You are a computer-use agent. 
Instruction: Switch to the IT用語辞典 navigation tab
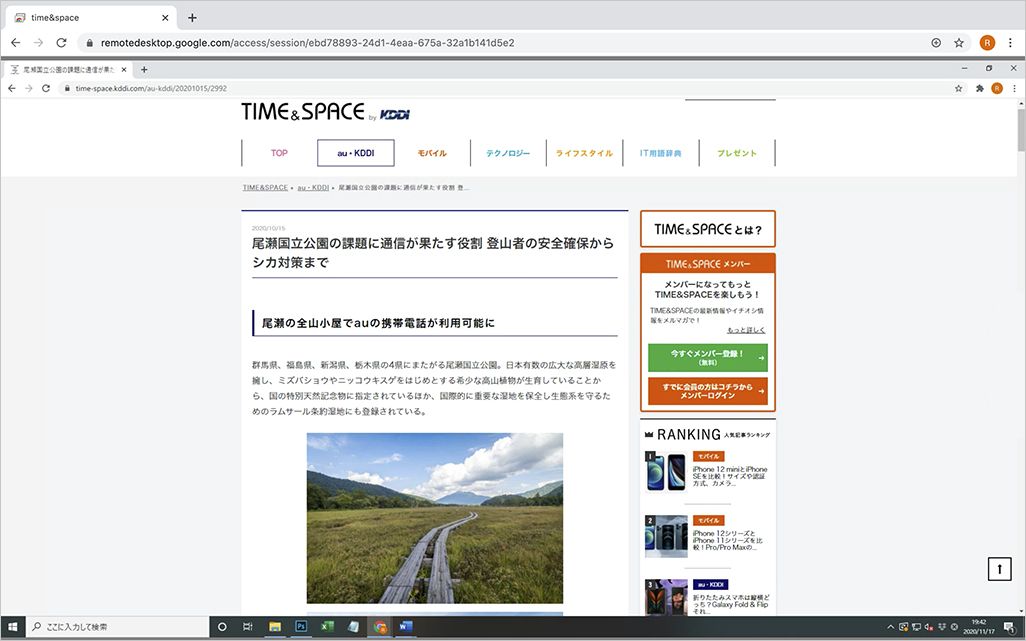tap(661, 153)
